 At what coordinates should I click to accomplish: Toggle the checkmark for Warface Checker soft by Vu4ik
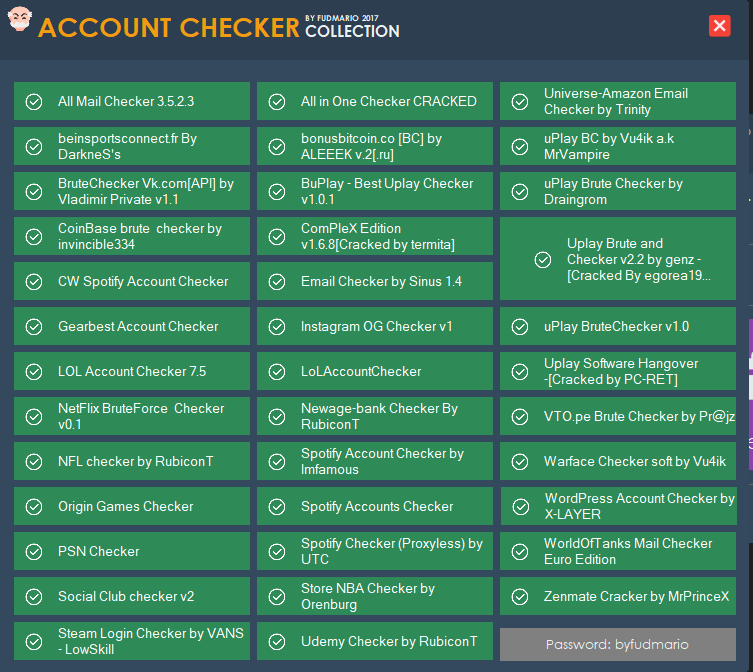point(520,462)
